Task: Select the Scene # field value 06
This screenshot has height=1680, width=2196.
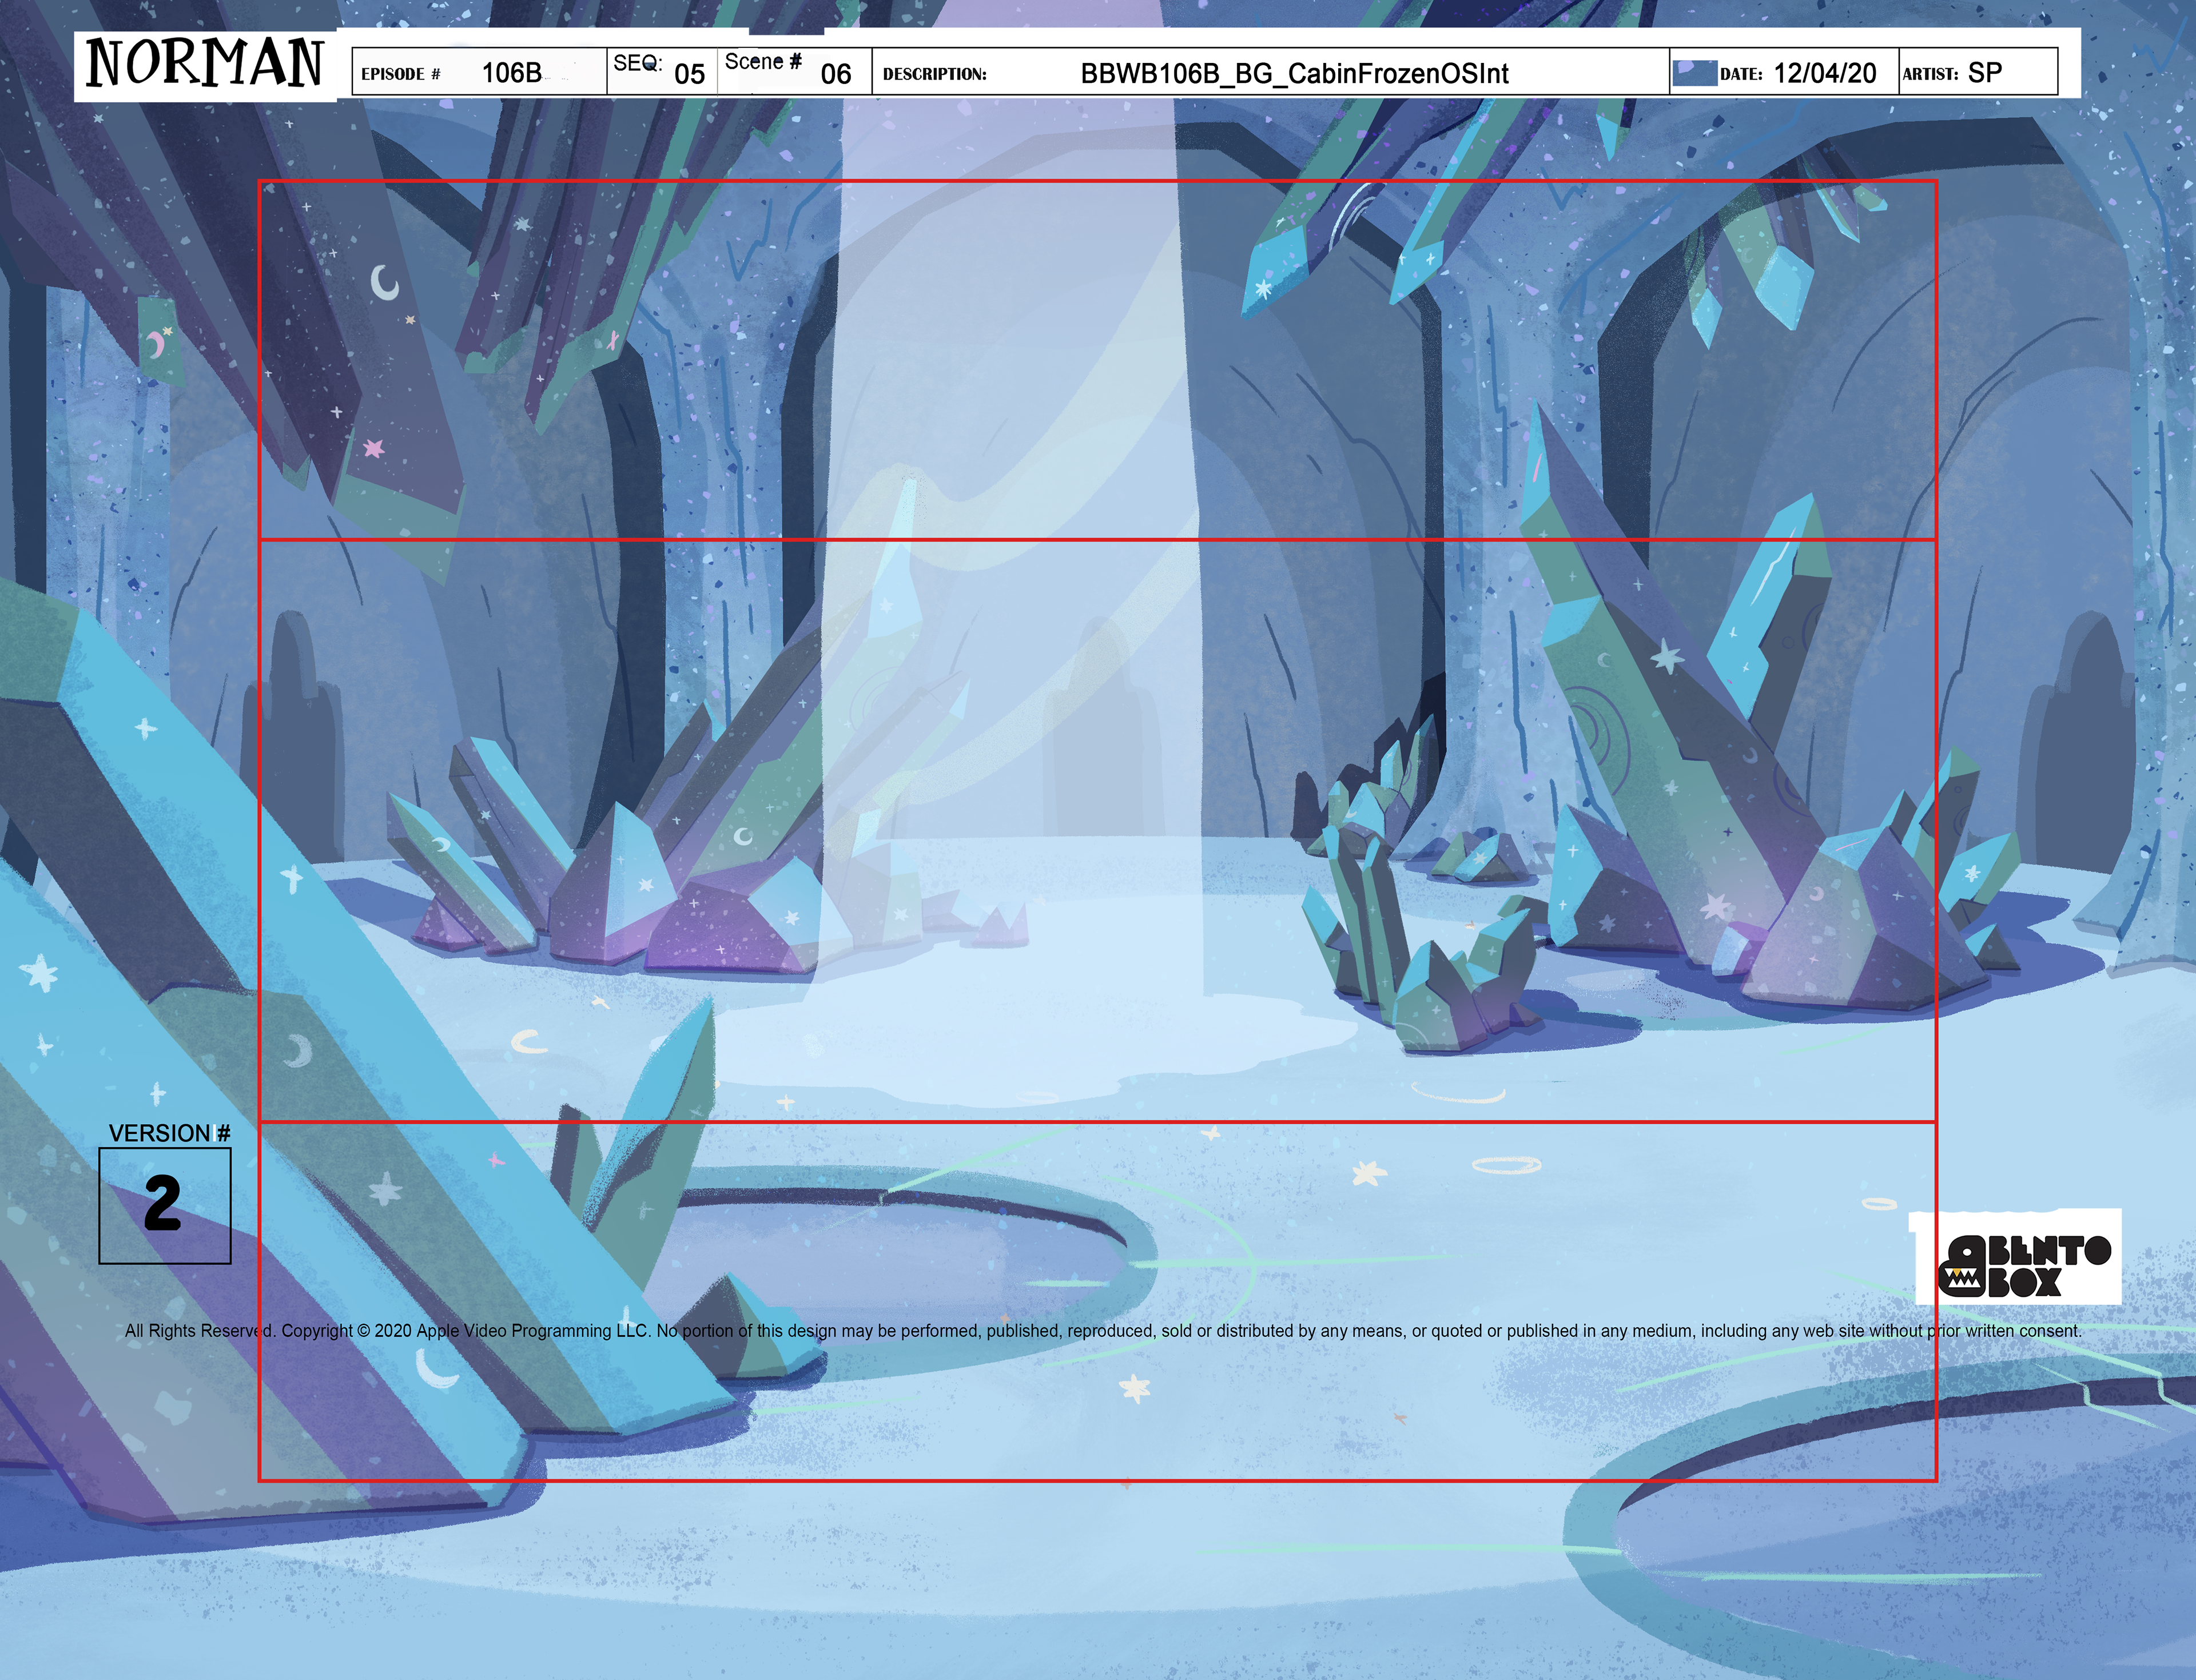Action: (x=835, y=74)
